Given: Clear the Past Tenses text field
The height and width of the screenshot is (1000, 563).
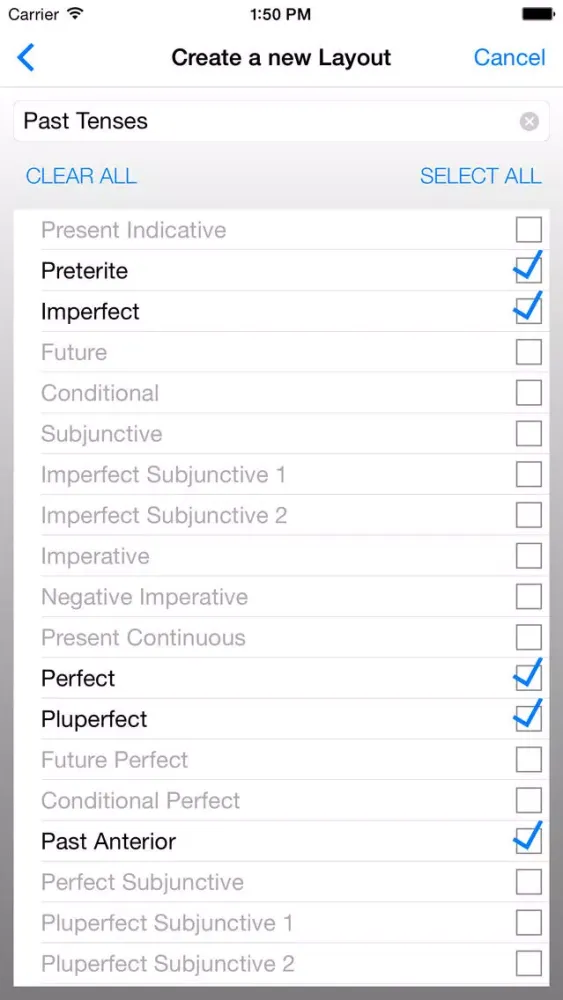Looking at the screenshot, I should point(529,121).
